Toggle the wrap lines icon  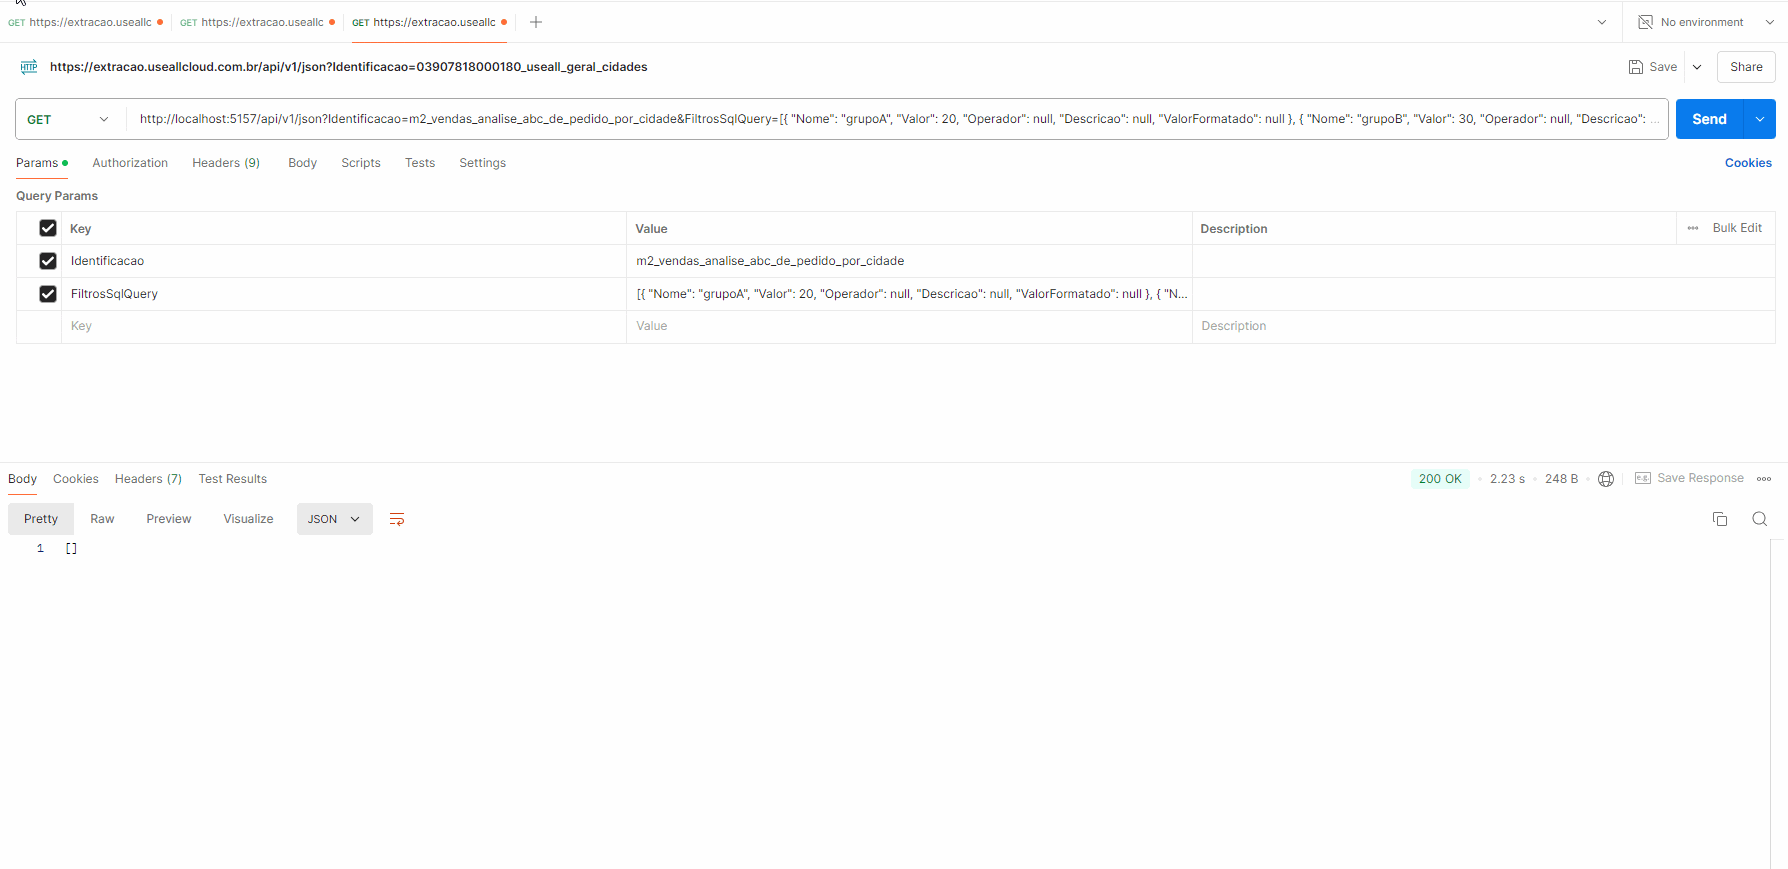[x=397, y=519]
